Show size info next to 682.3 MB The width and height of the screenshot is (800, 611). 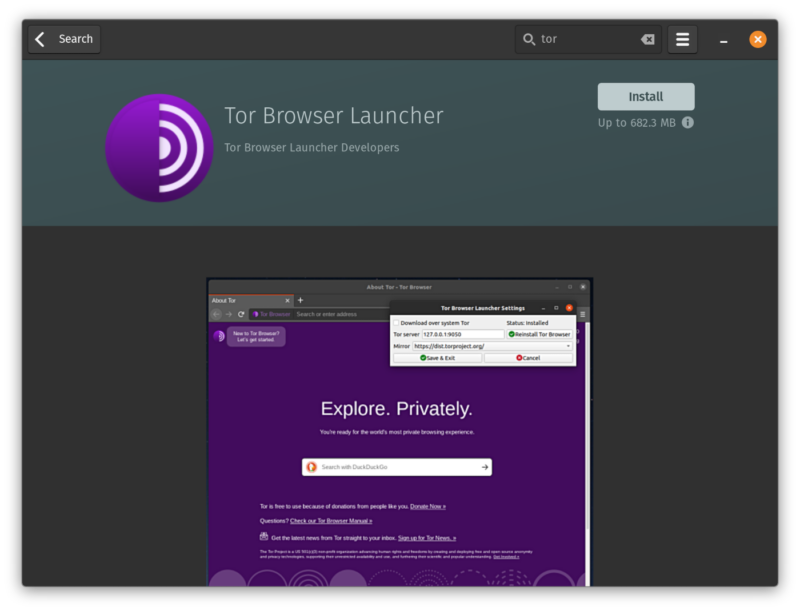click(688, 122)
